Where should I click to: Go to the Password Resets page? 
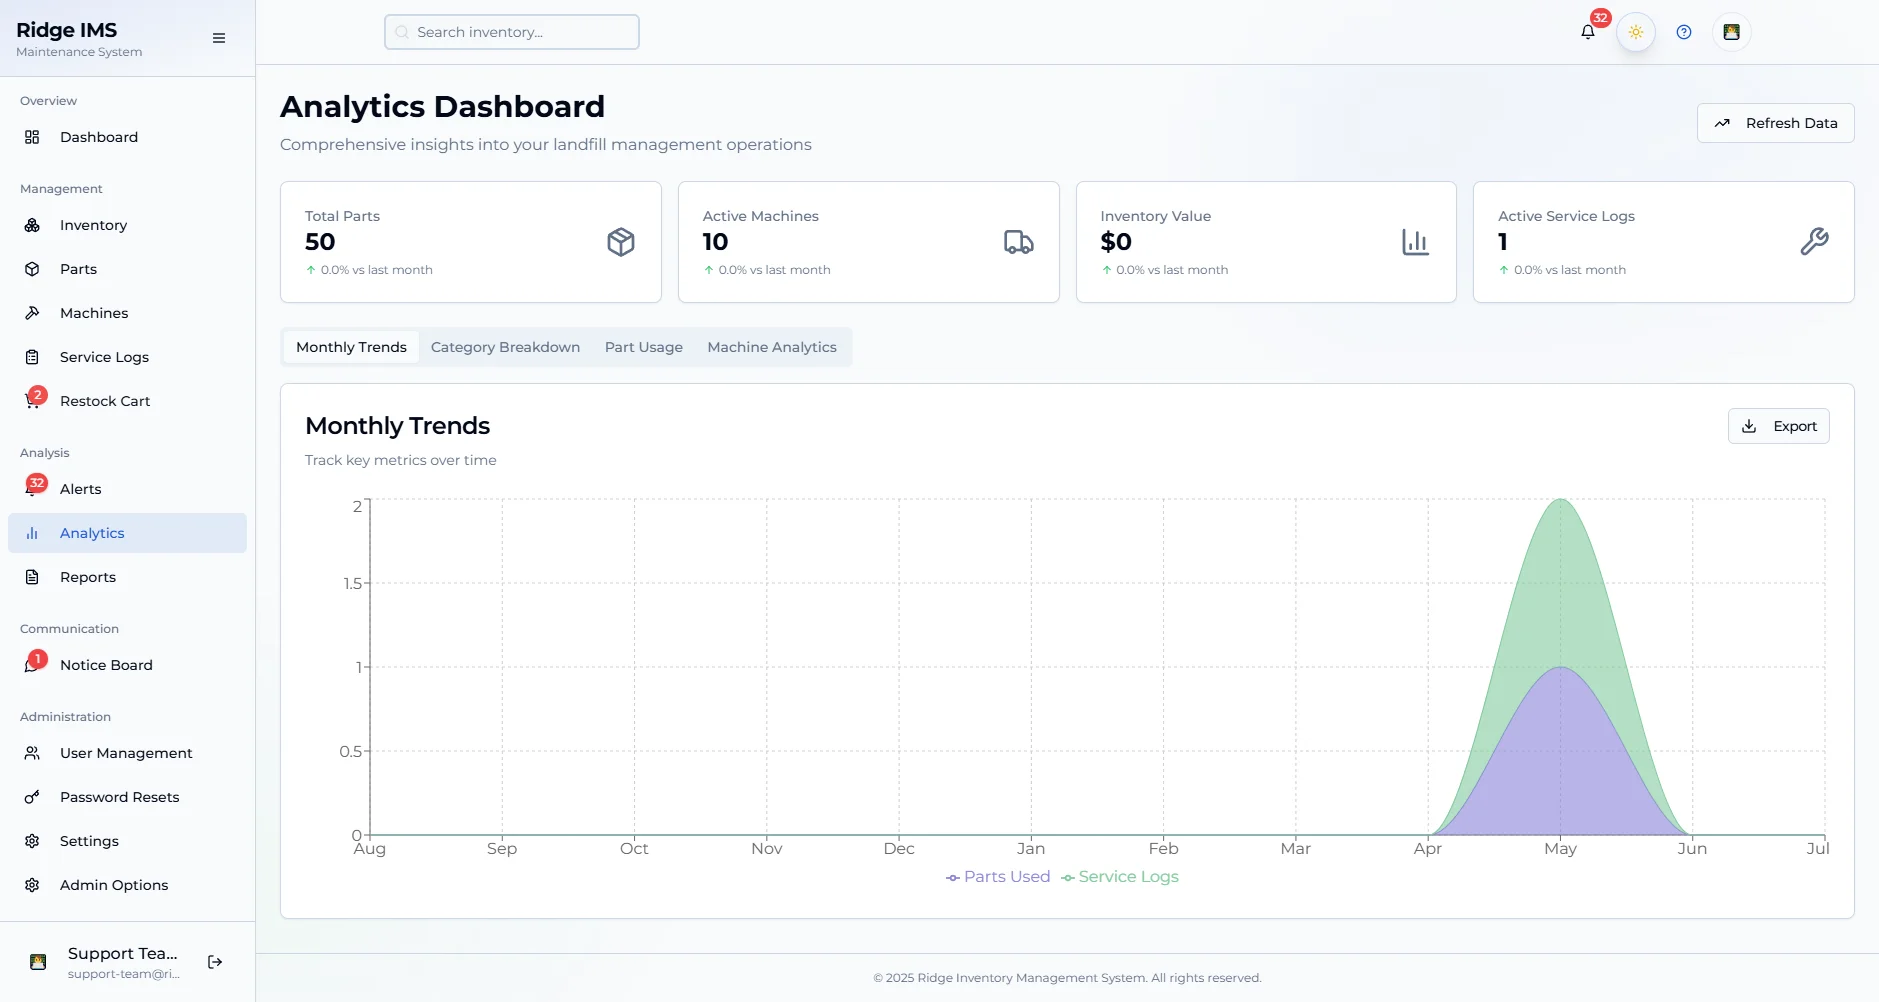[119, 797]
